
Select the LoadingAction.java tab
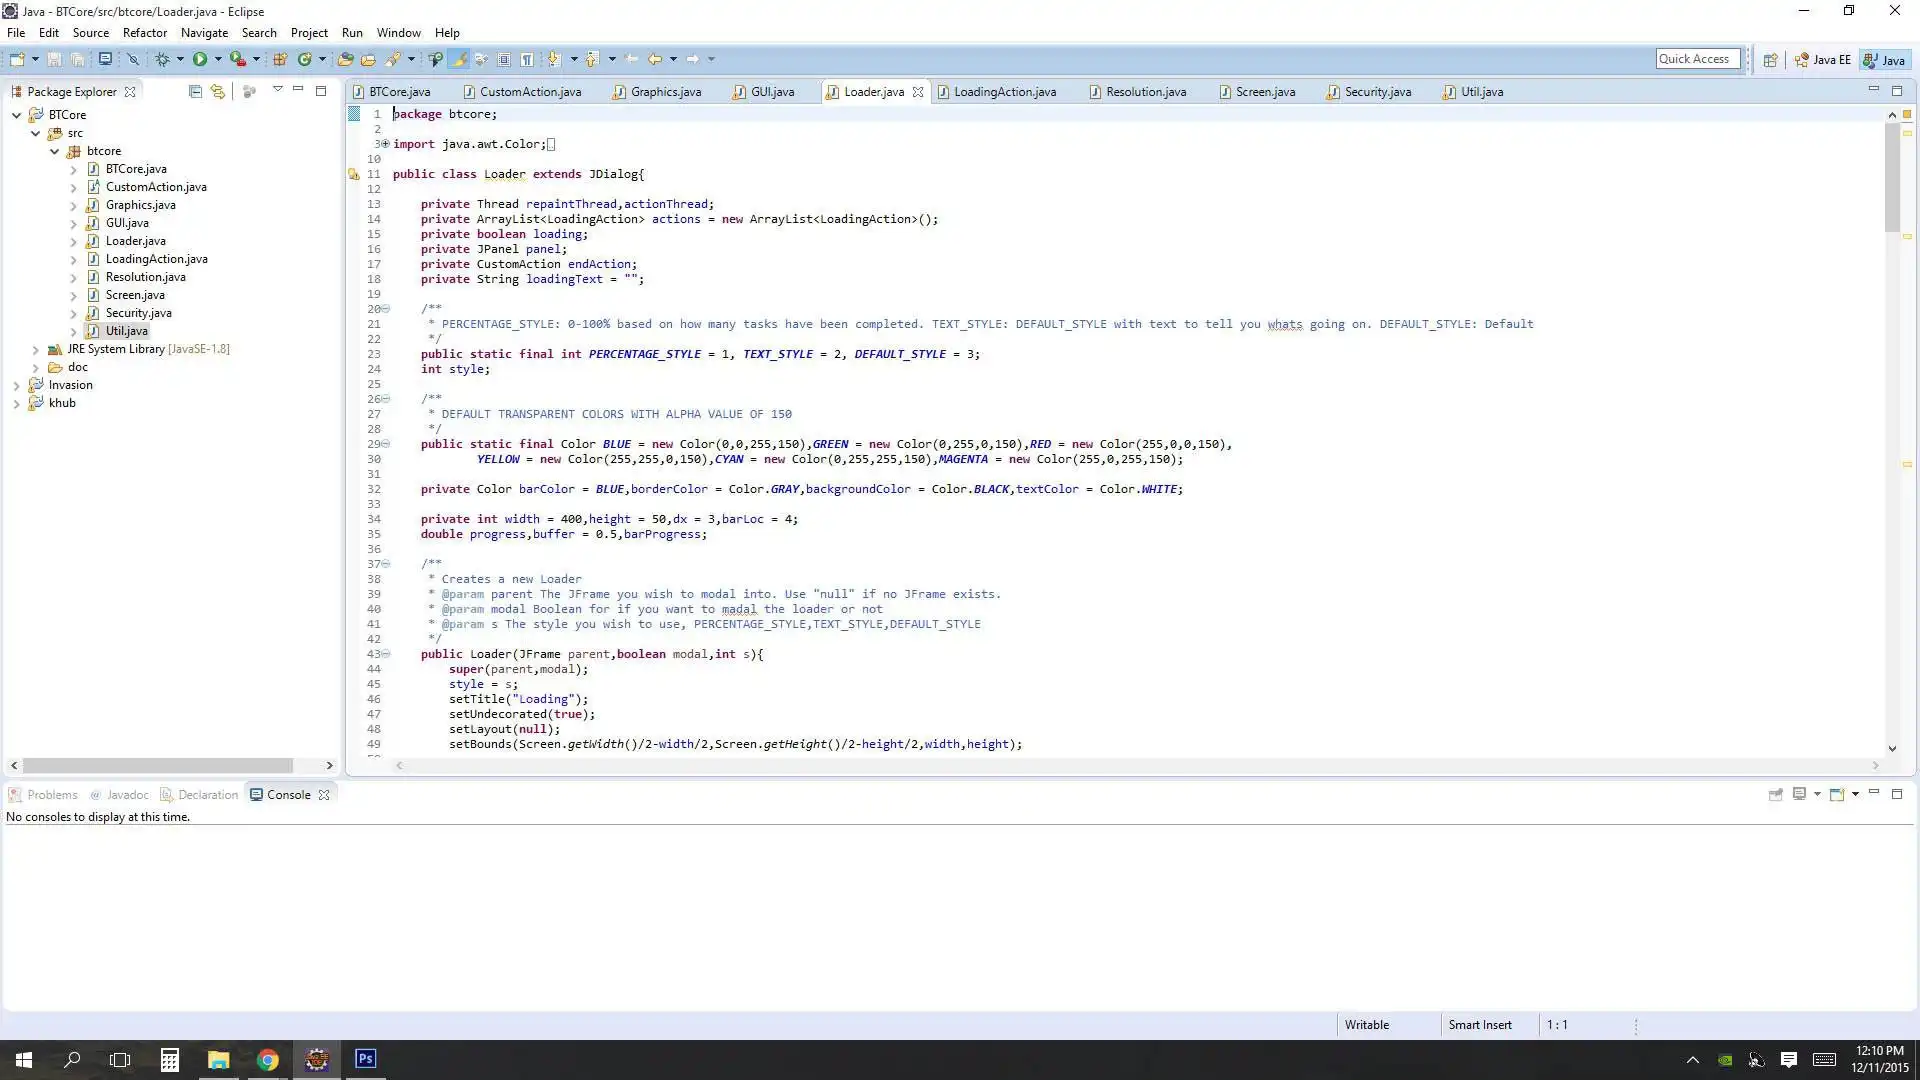(1004, 91)
